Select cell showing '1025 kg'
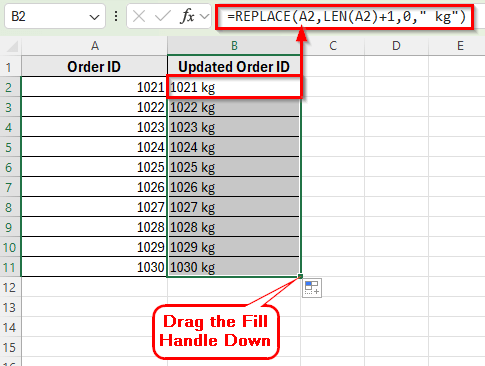 (234, 167)
